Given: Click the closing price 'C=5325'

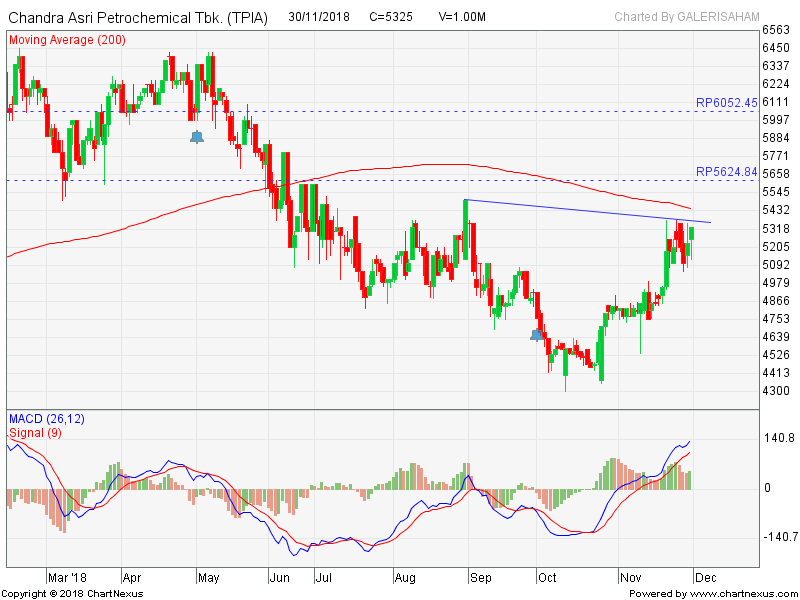Looking at the screenshot, I should (x=391, y=17).
